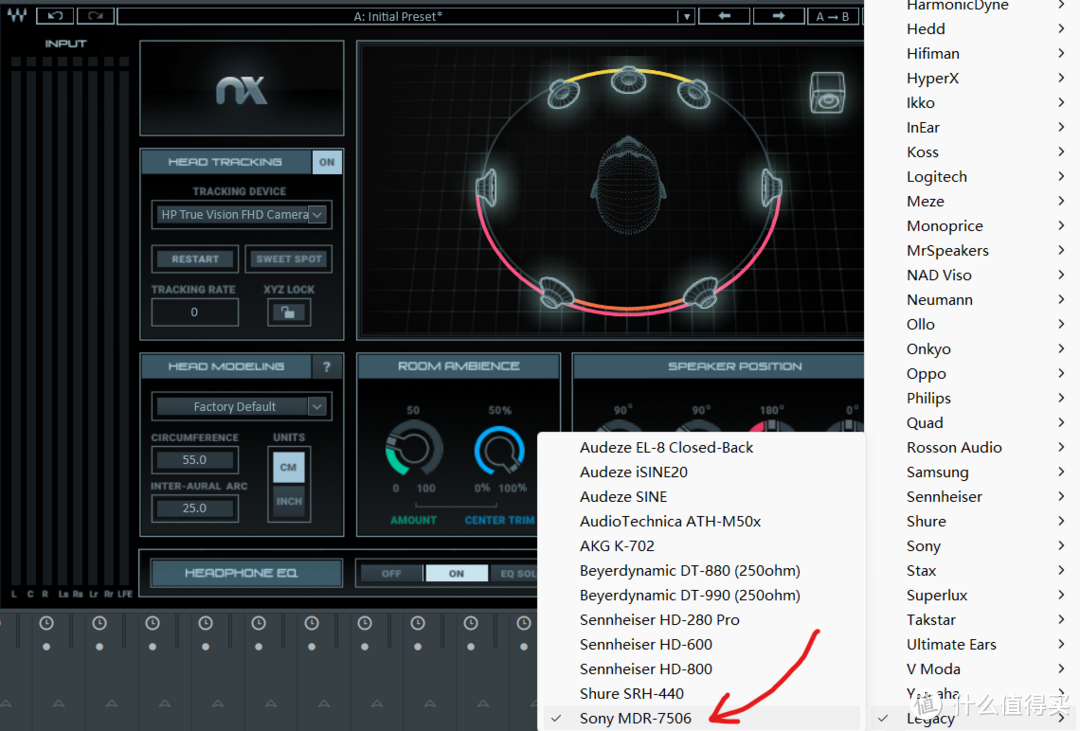Click the Initial Preset name field
This screenshot has height=731, width=1080.
(397, 17)
